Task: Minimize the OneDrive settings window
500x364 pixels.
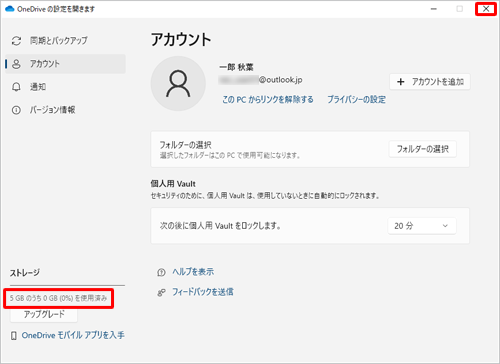Action: (434, 9)
